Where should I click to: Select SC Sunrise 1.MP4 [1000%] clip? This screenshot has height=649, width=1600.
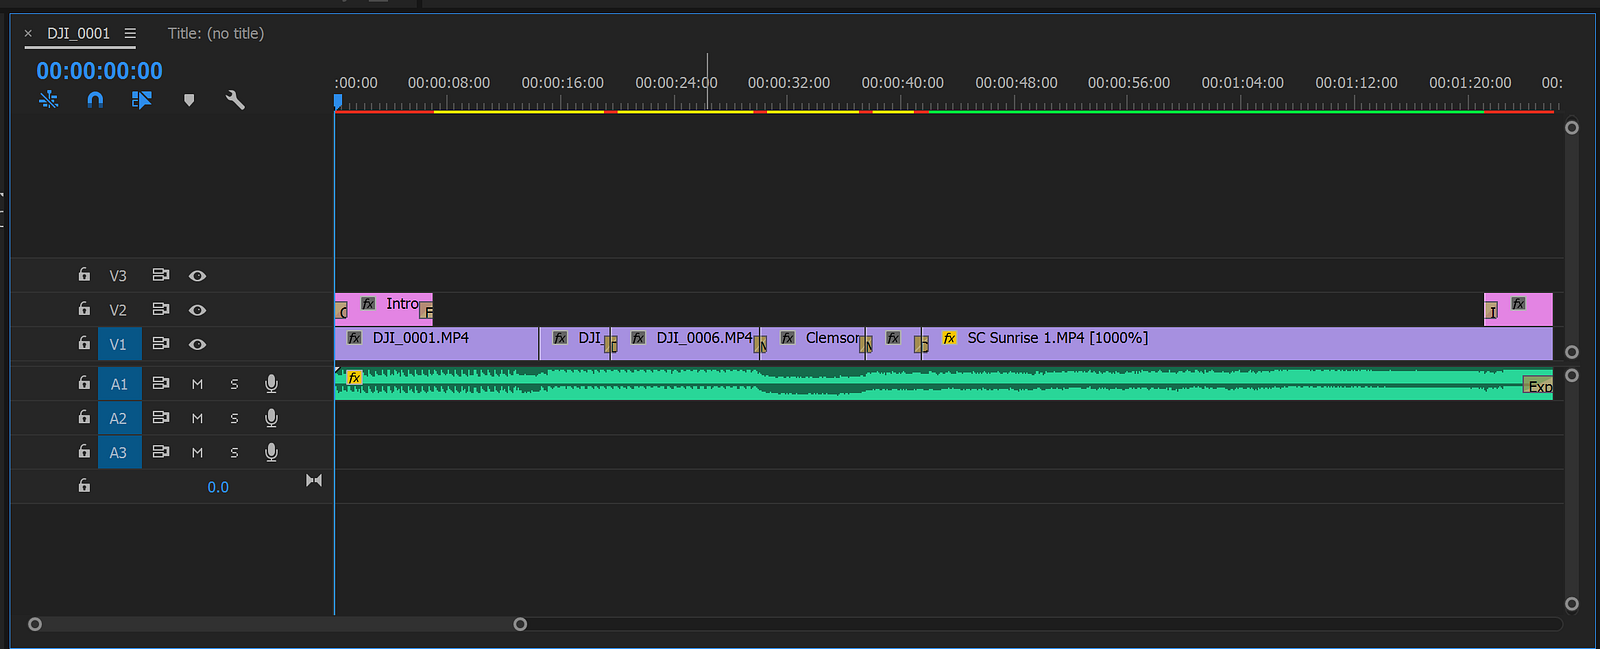(x=1237, y=343)
